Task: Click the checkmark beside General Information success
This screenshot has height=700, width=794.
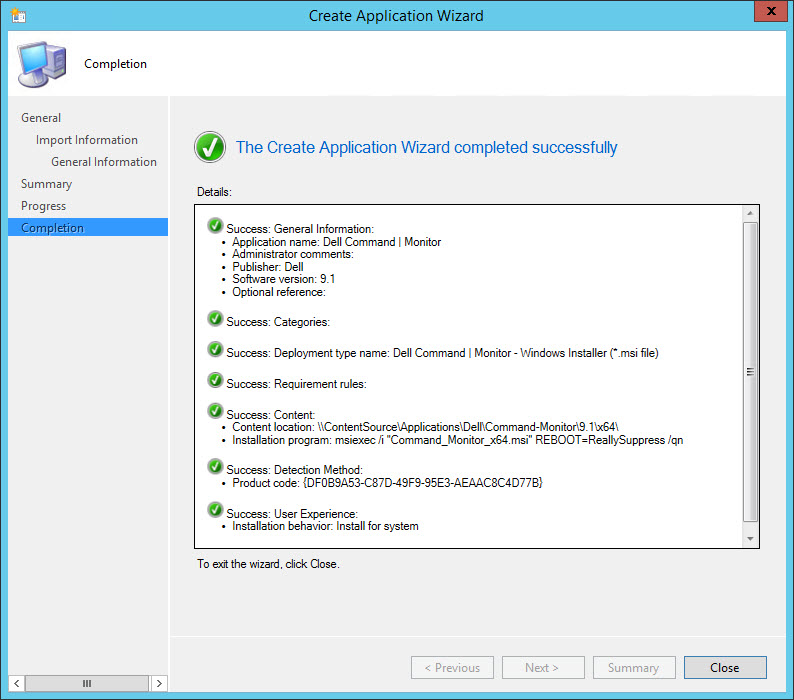Action: pyautogui.click(x=215, y=226)
